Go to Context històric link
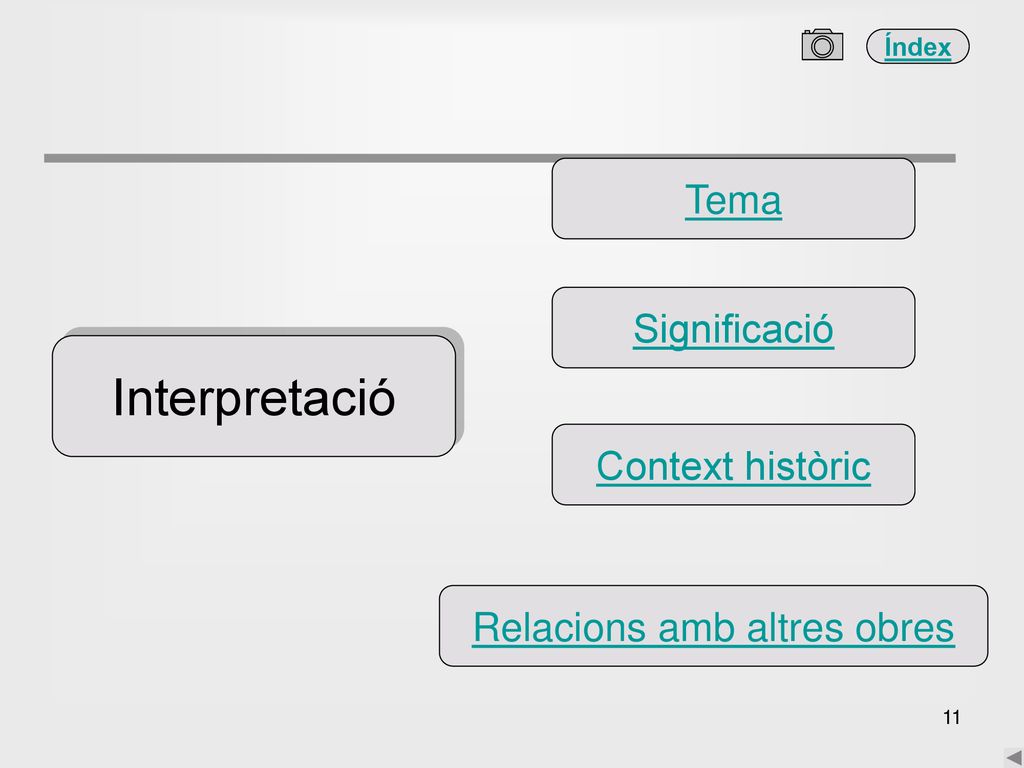Screen dimensions: 1024x768 (733, 466)
